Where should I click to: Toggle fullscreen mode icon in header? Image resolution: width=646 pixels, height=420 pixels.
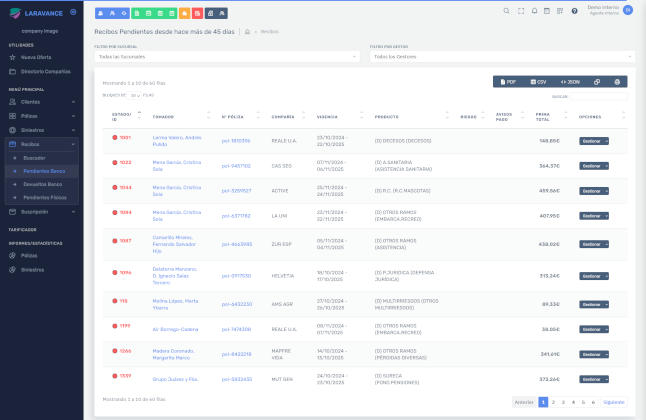520,10
